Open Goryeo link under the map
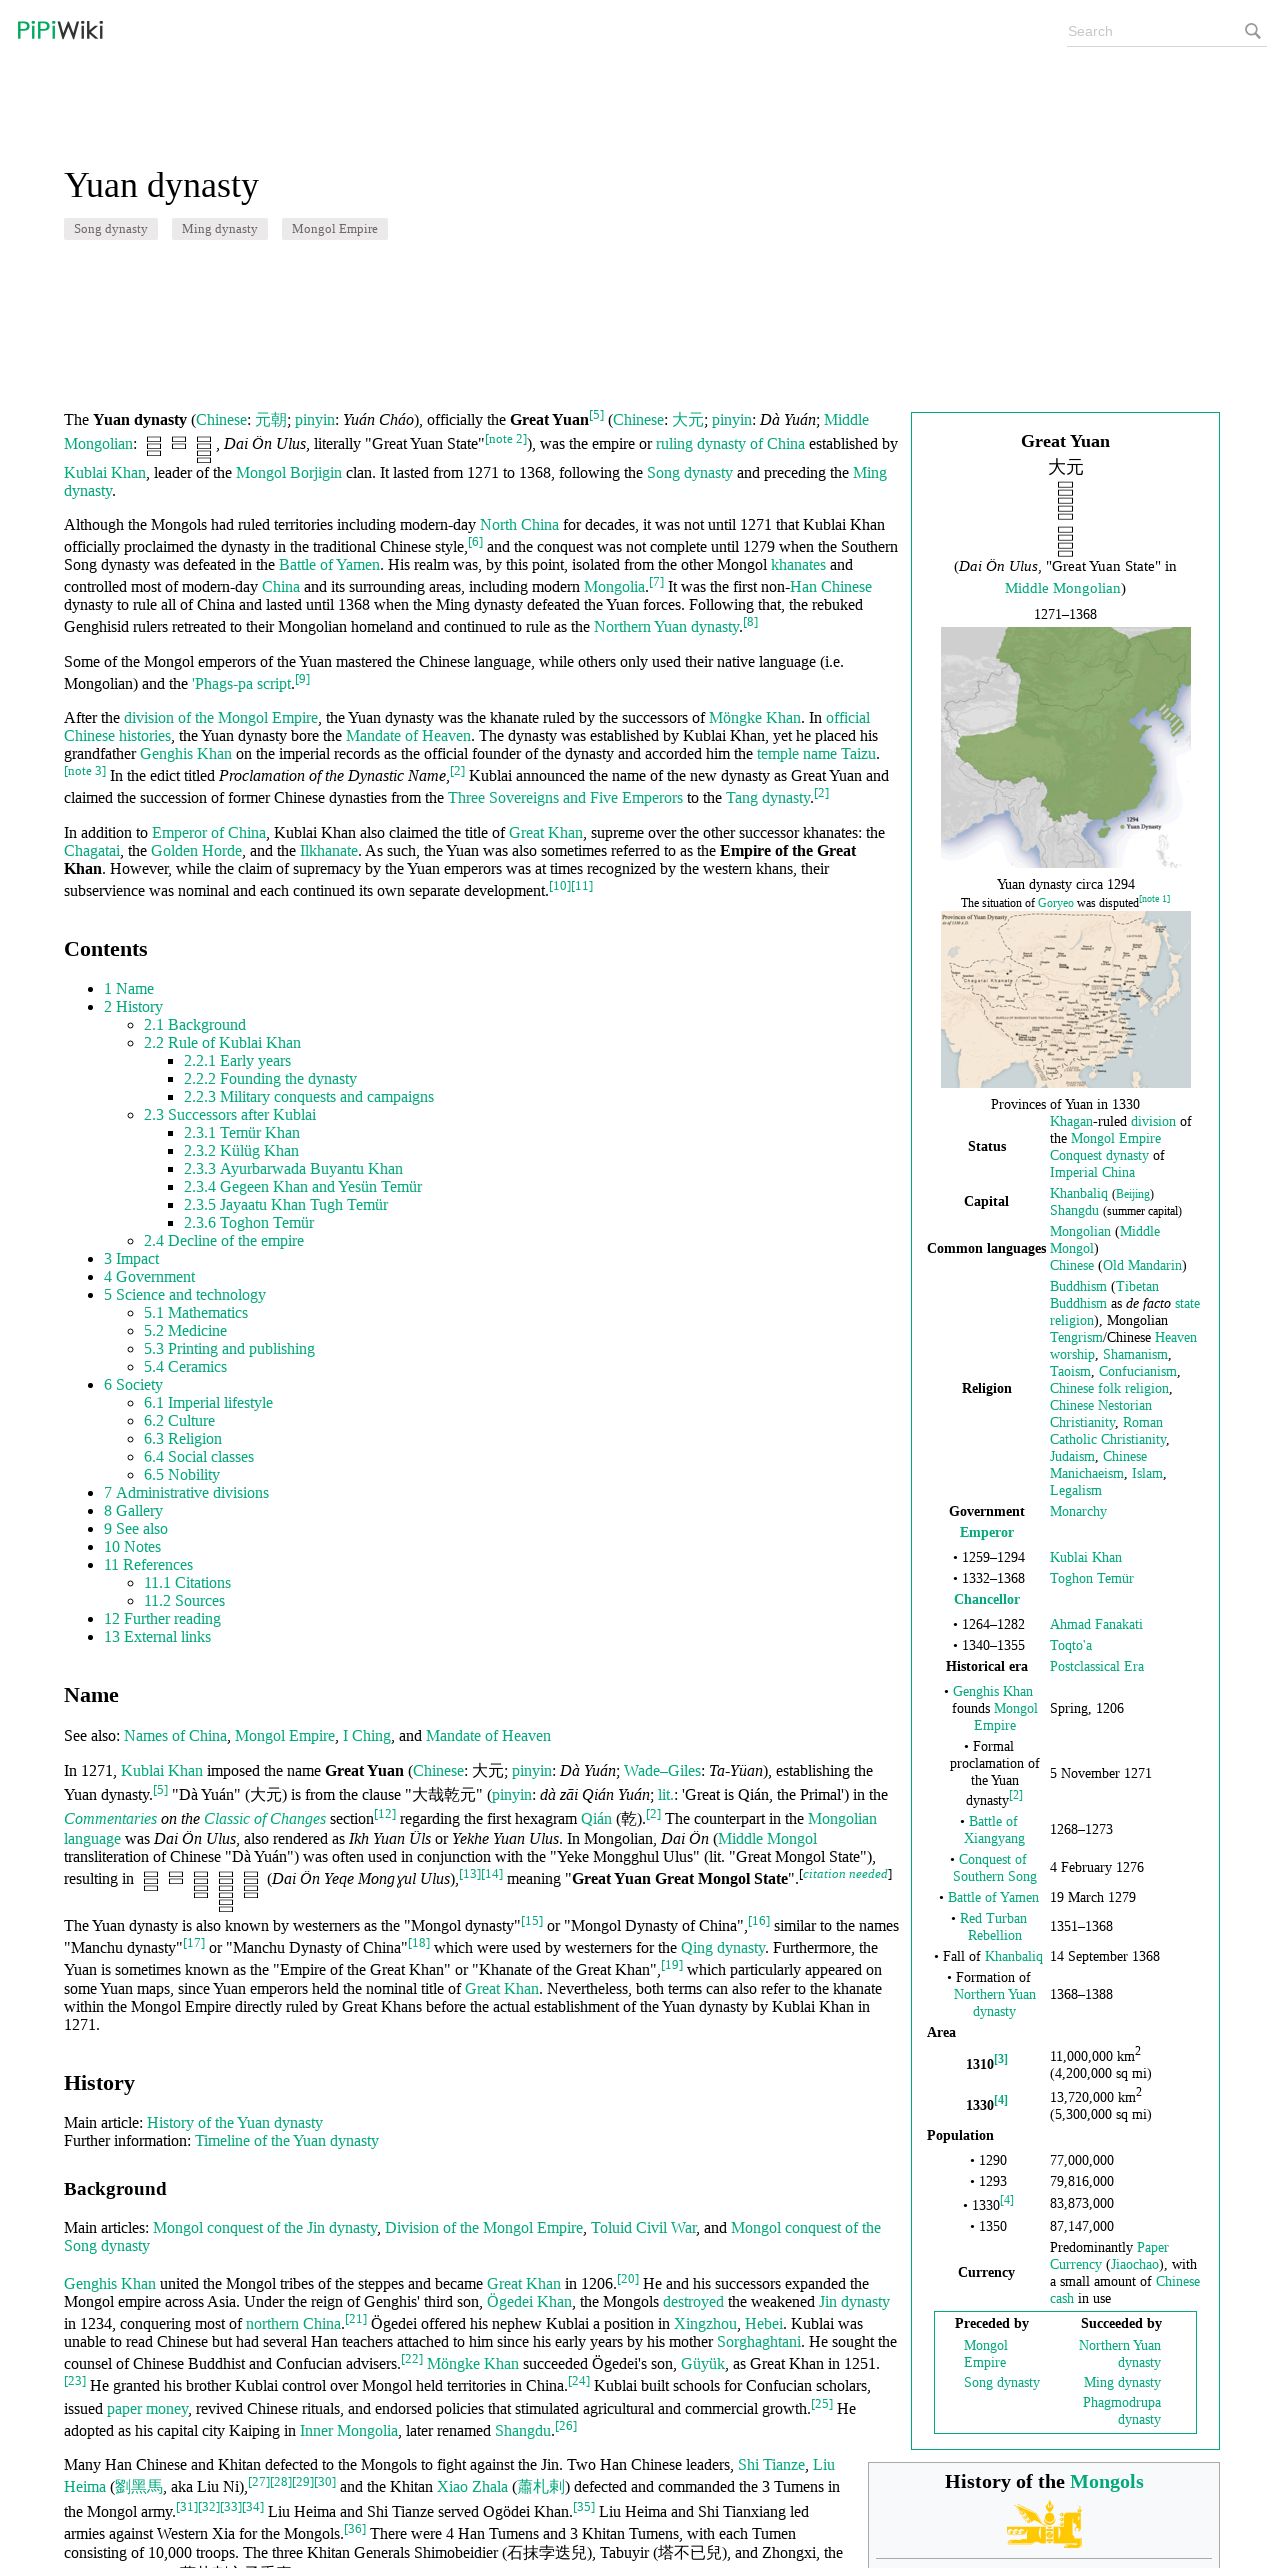Image resolution: width=1284 pixels, height=2568 pixels. point(1055,903)
